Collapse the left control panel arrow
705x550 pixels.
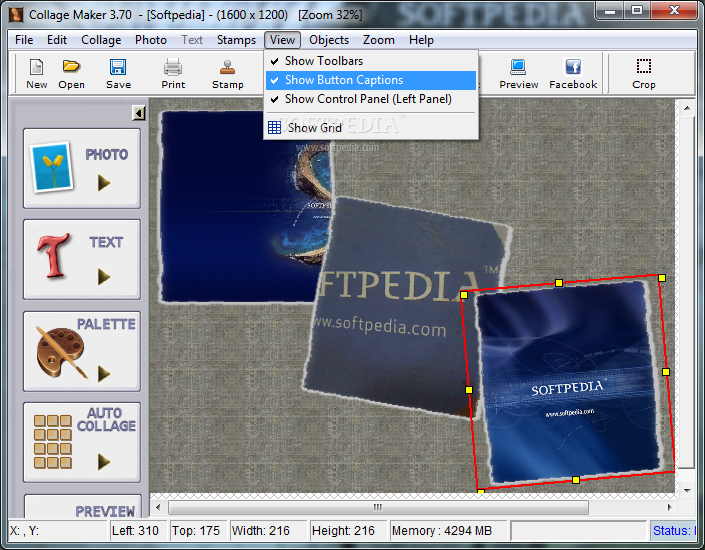pyautogui.click(x=138, y=113)
